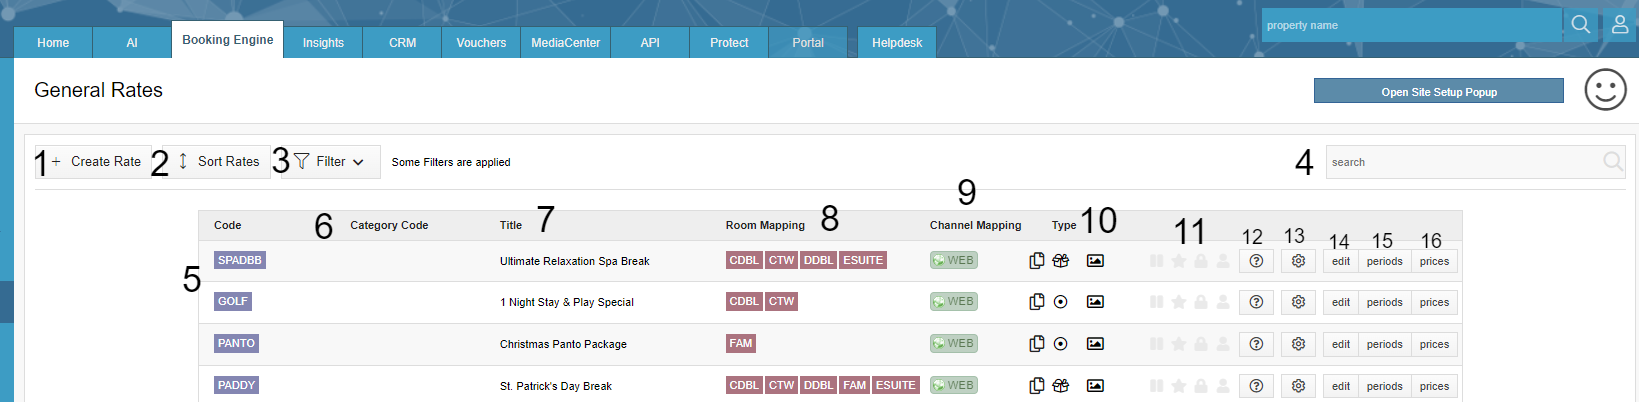Image resolution: width=1639 pixels, height=402 pixels.
Task: Click the WEB channel badge for GOLF
Action: (x=954, y=301)
